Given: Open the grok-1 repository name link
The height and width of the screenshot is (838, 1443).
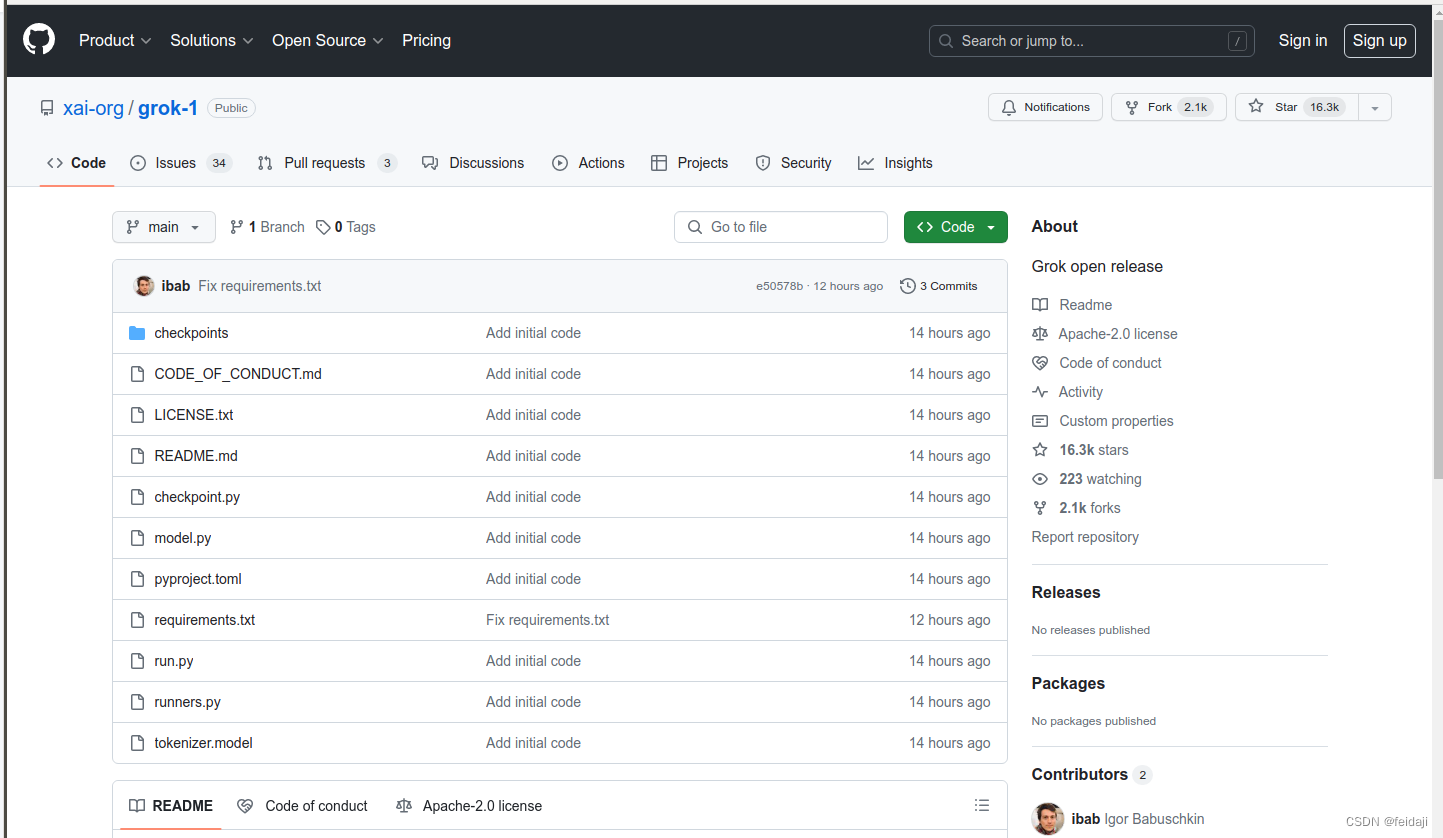Looking at the screenshot, I should pos(168,108).
